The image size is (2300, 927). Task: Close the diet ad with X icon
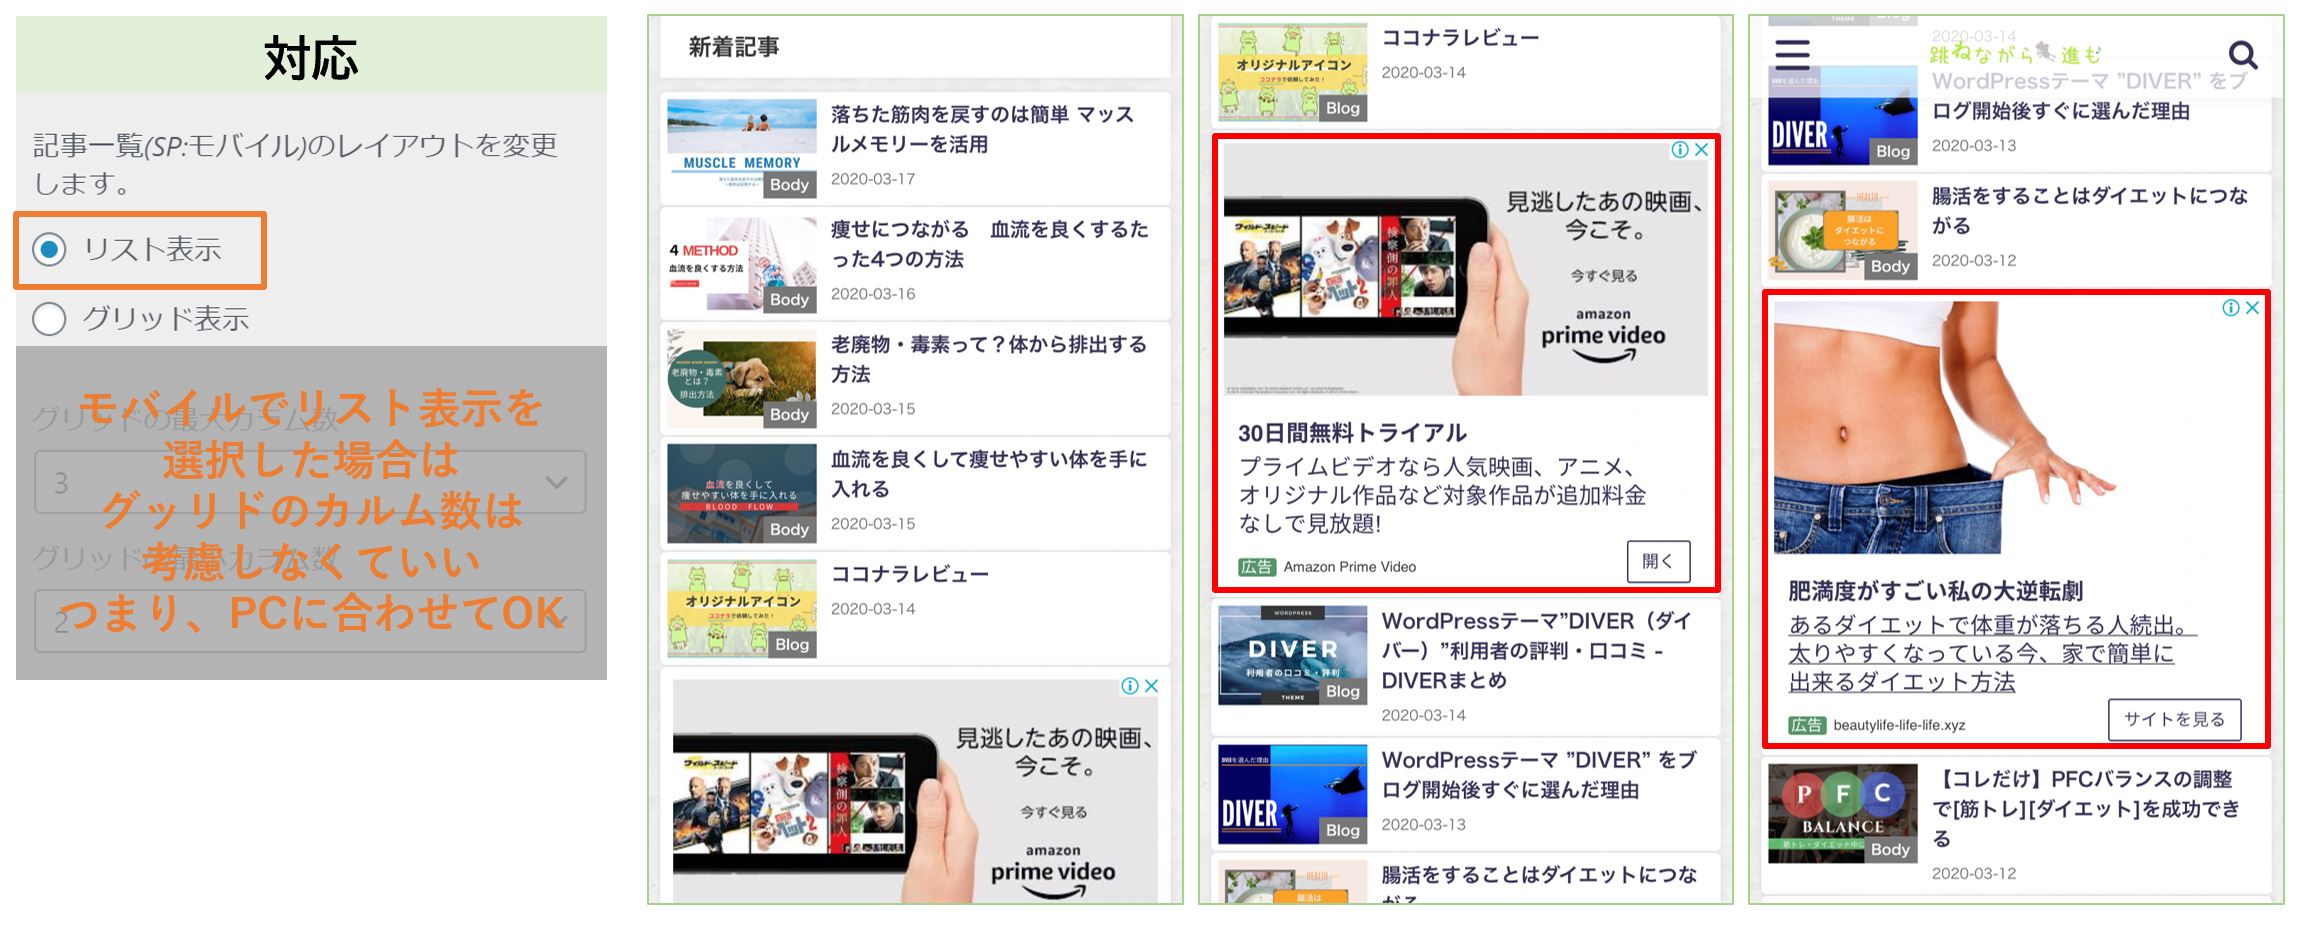[2252, 308]
